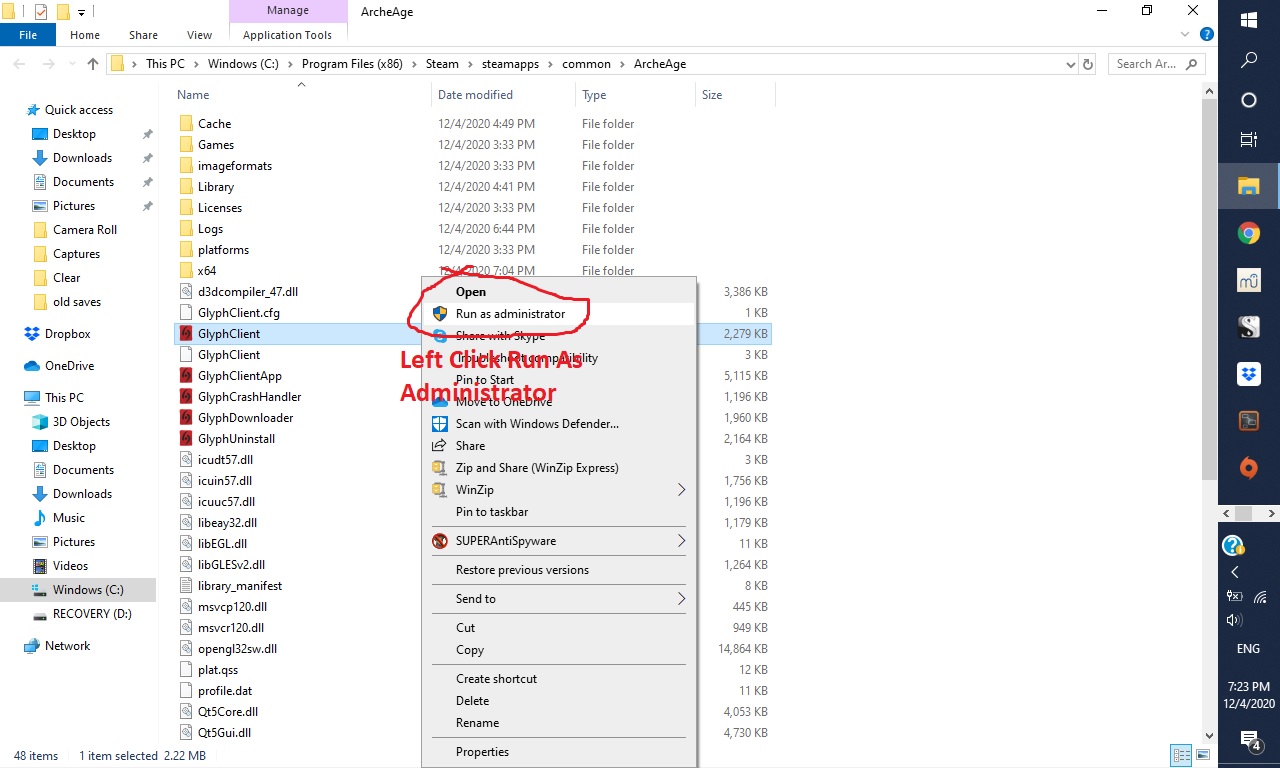
Task: Expand WinZip submenu arrow
Action: [x=682, y=490]
